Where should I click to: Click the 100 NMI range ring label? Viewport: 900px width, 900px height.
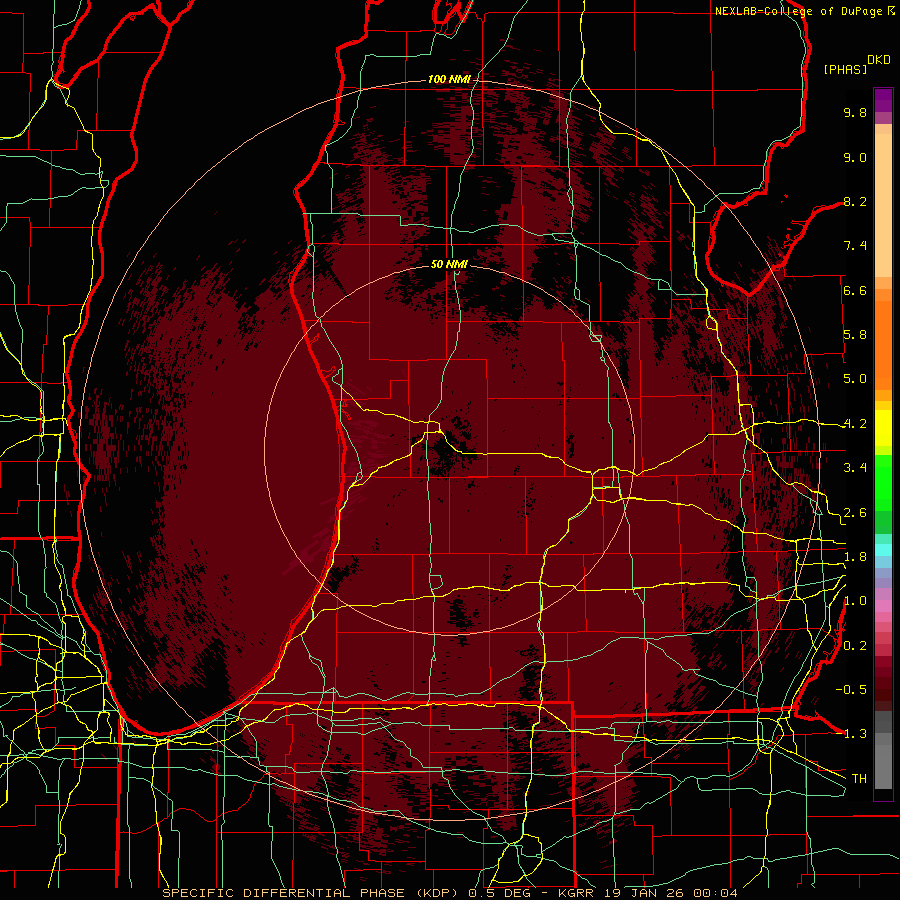tap(449, 79)
